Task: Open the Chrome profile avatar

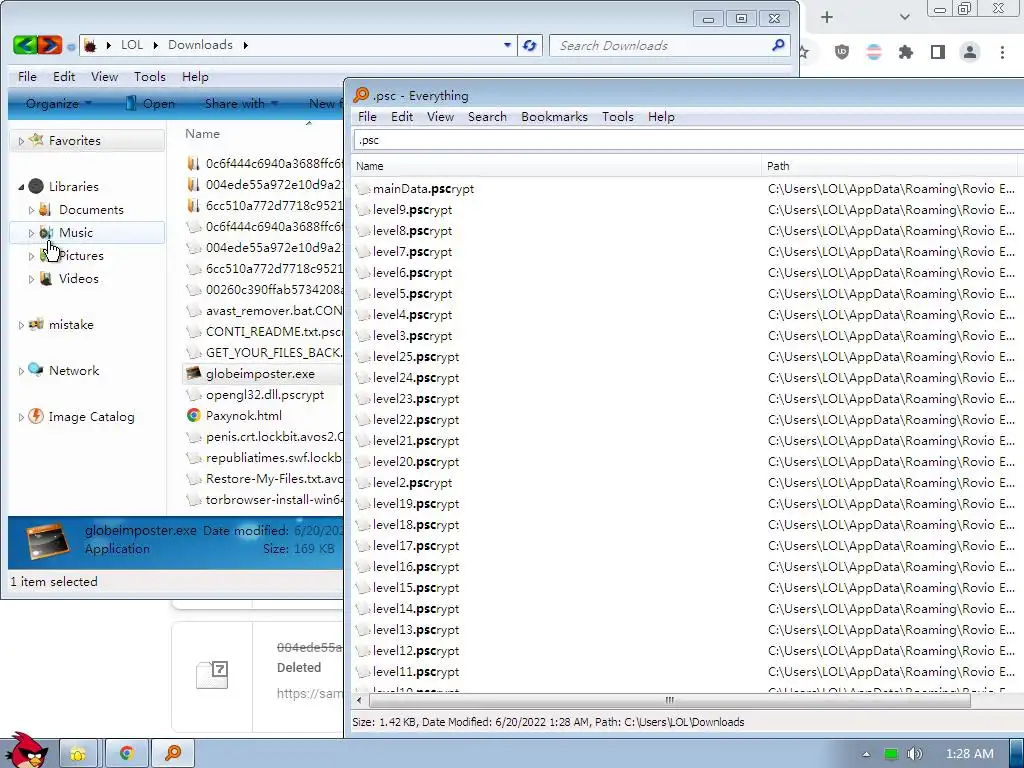Action: coord(970,52)
